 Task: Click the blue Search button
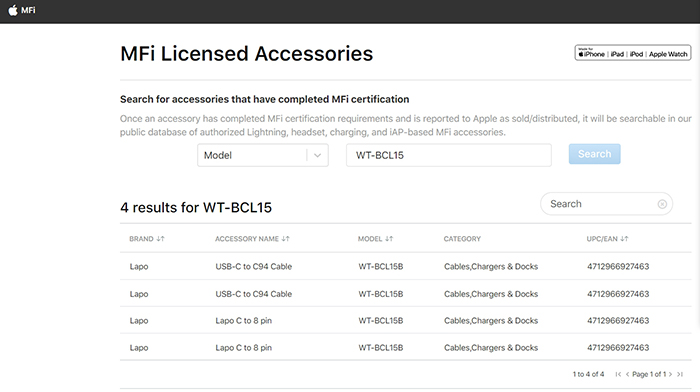594,154
